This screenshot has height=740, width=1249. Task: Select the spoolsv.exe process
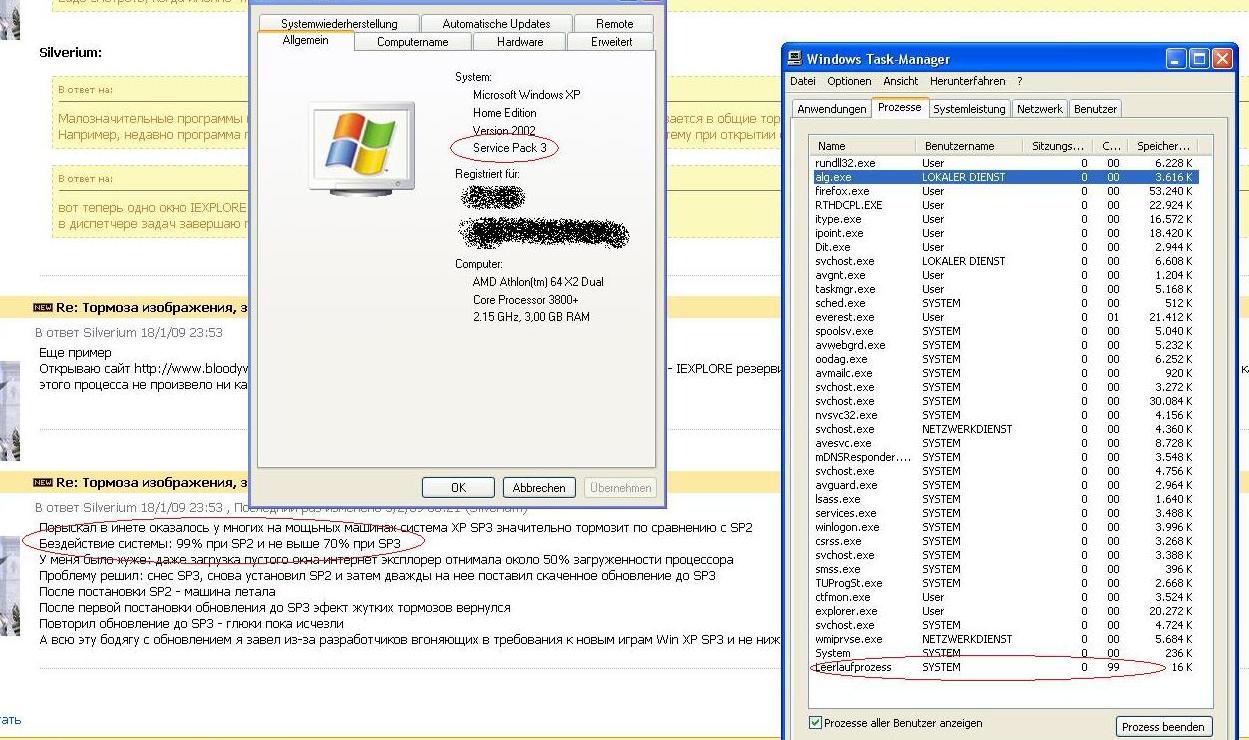click(1004, 331)
